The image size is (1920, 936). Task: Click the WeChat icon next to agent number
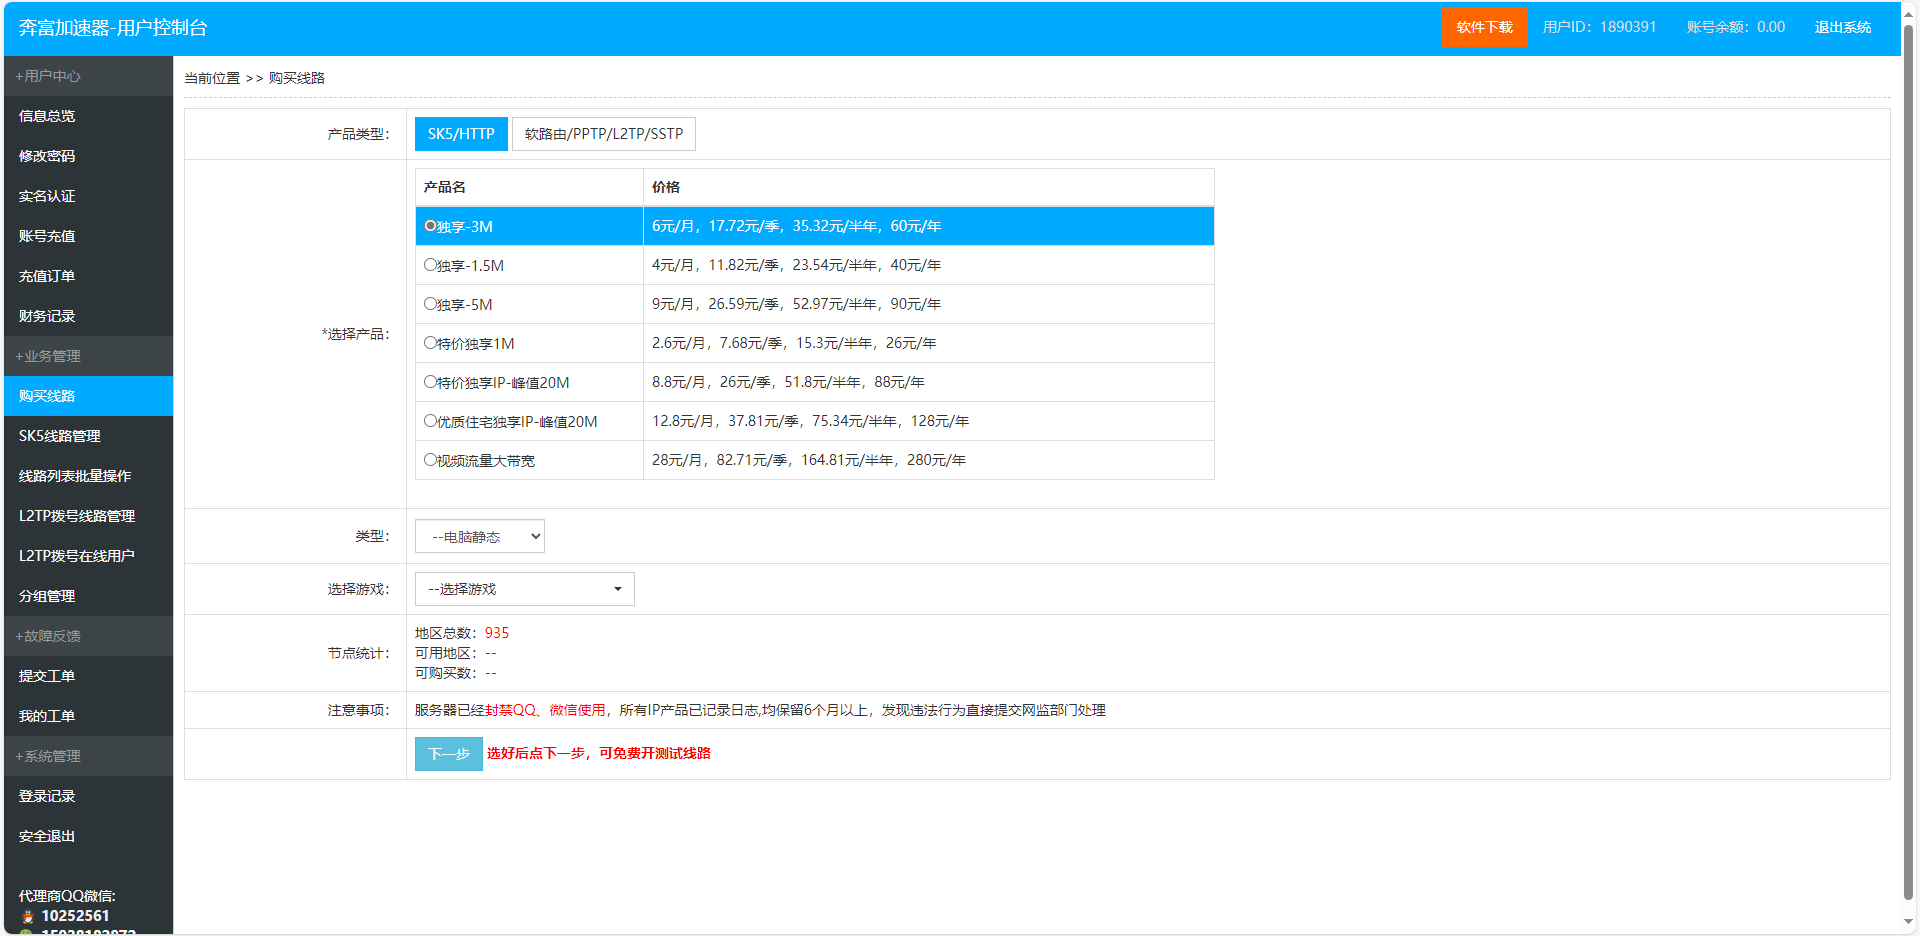[26, 932]
